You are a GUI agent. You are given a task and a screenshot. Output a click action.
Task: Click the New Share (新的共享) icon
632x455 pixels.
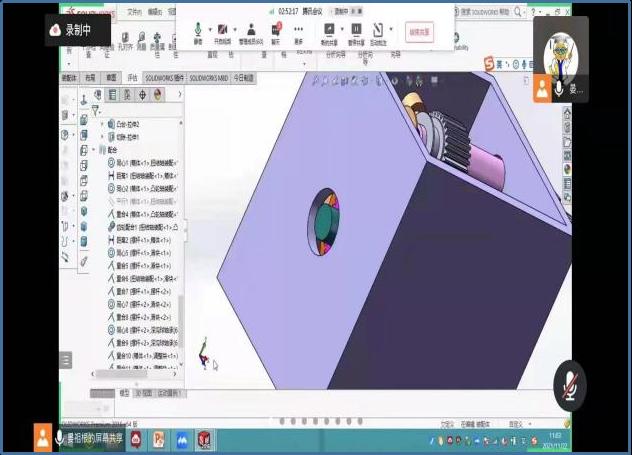pos(329,32)
